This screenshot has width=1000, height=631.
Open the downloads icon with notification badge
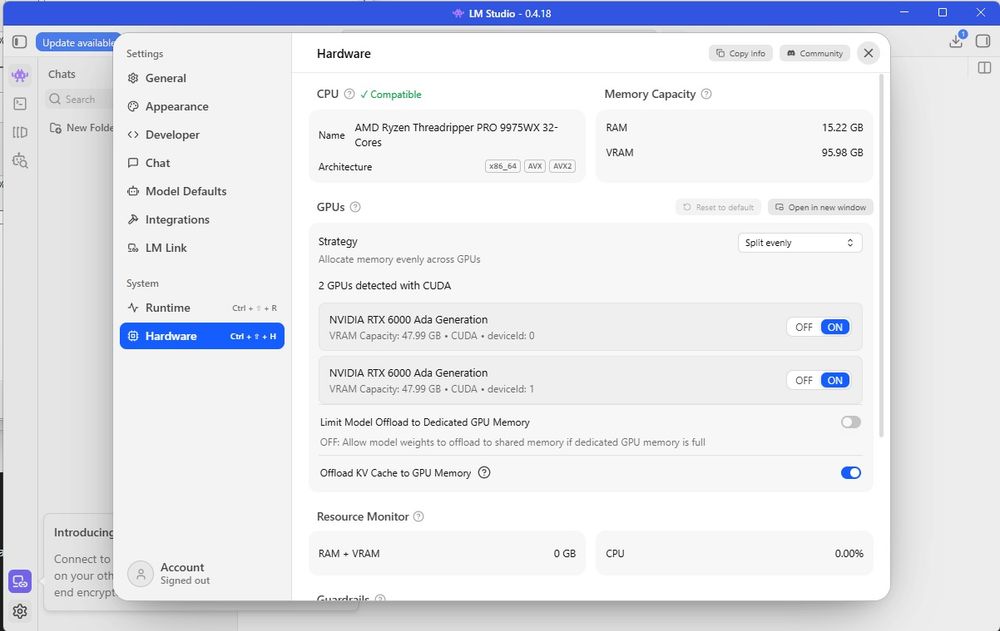click(956, 40)
